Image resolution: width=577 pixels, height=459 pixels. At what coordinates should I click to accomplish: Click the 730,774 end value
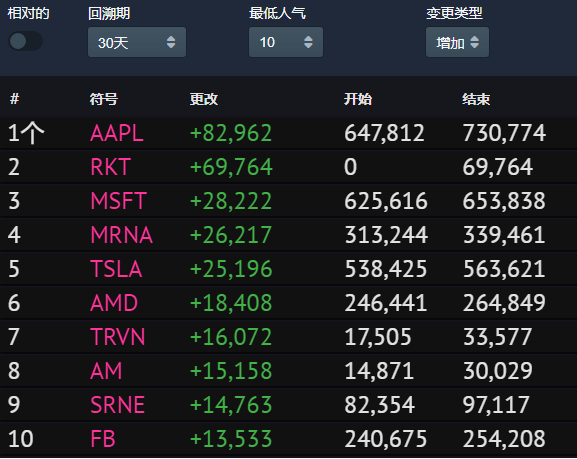pos(504,133)
